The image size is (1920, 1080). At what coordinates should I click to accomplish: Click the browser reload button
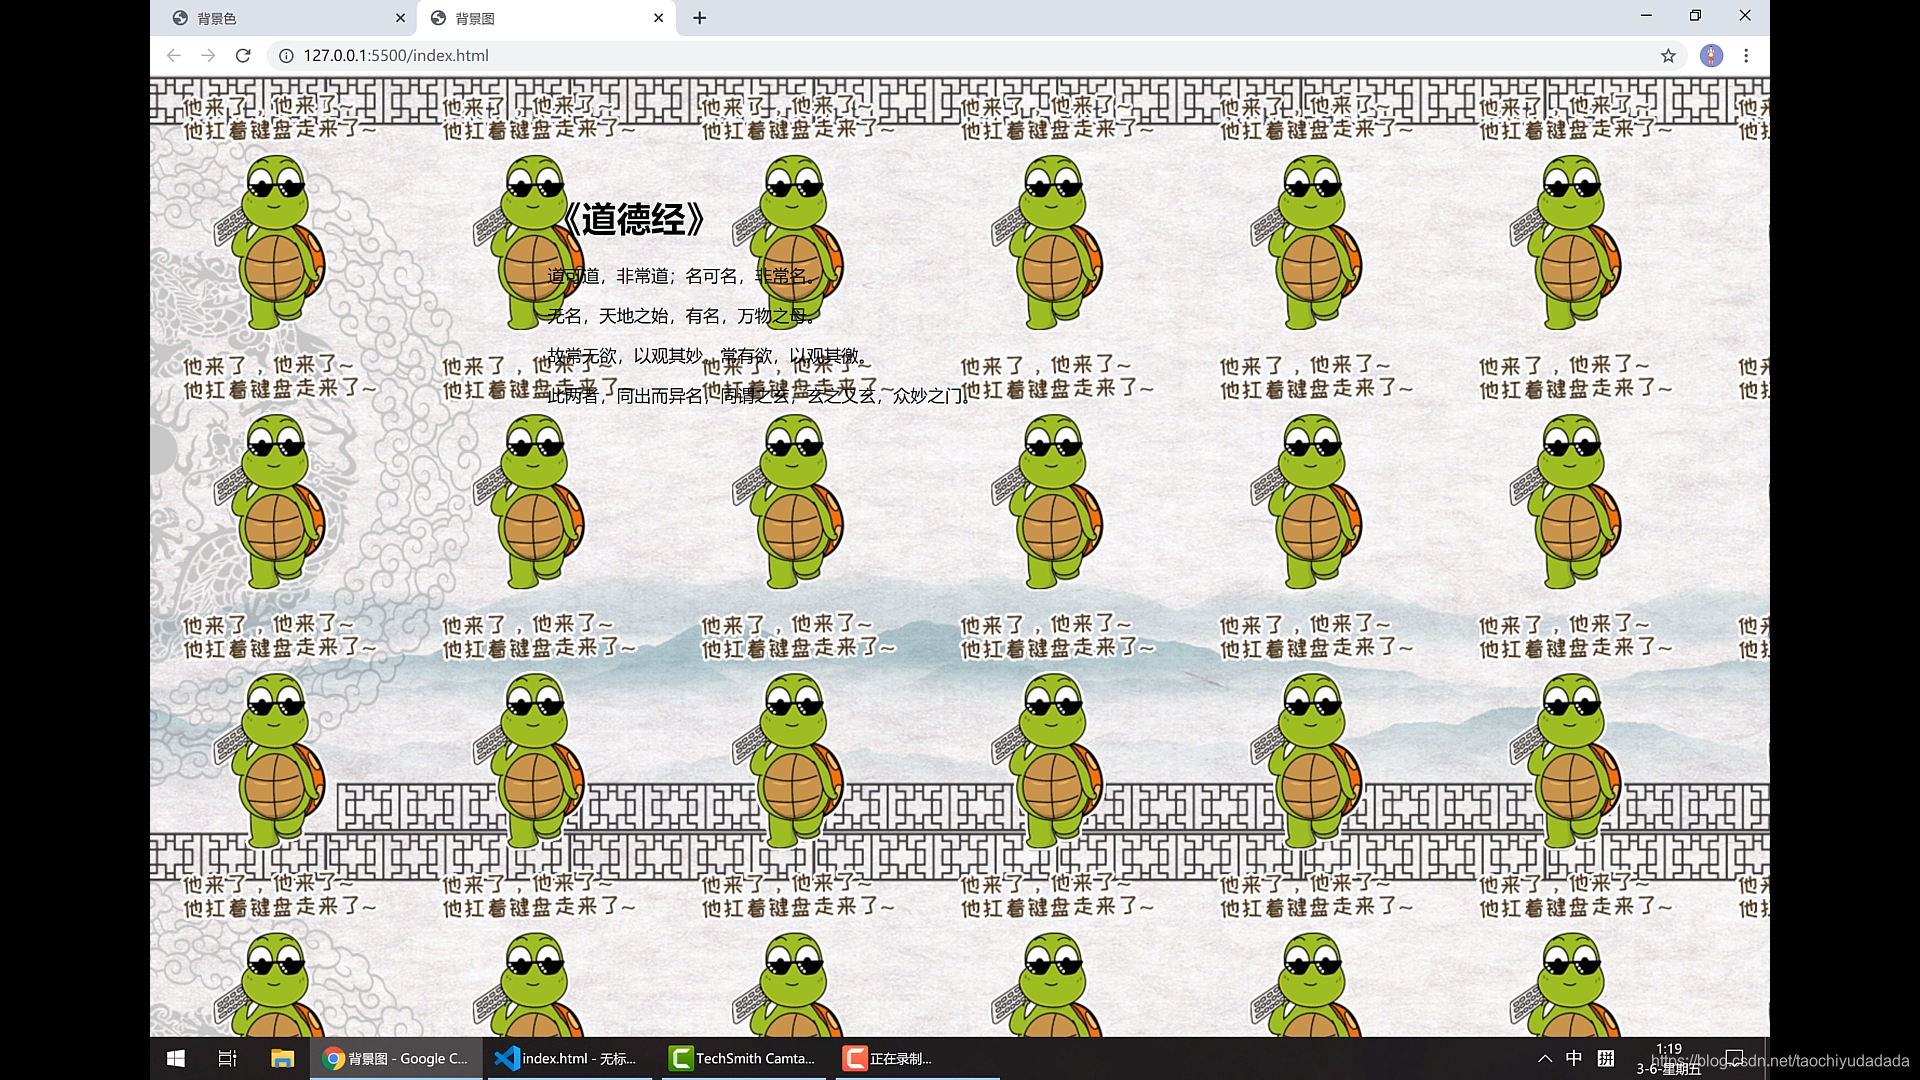tap(243, 56)
